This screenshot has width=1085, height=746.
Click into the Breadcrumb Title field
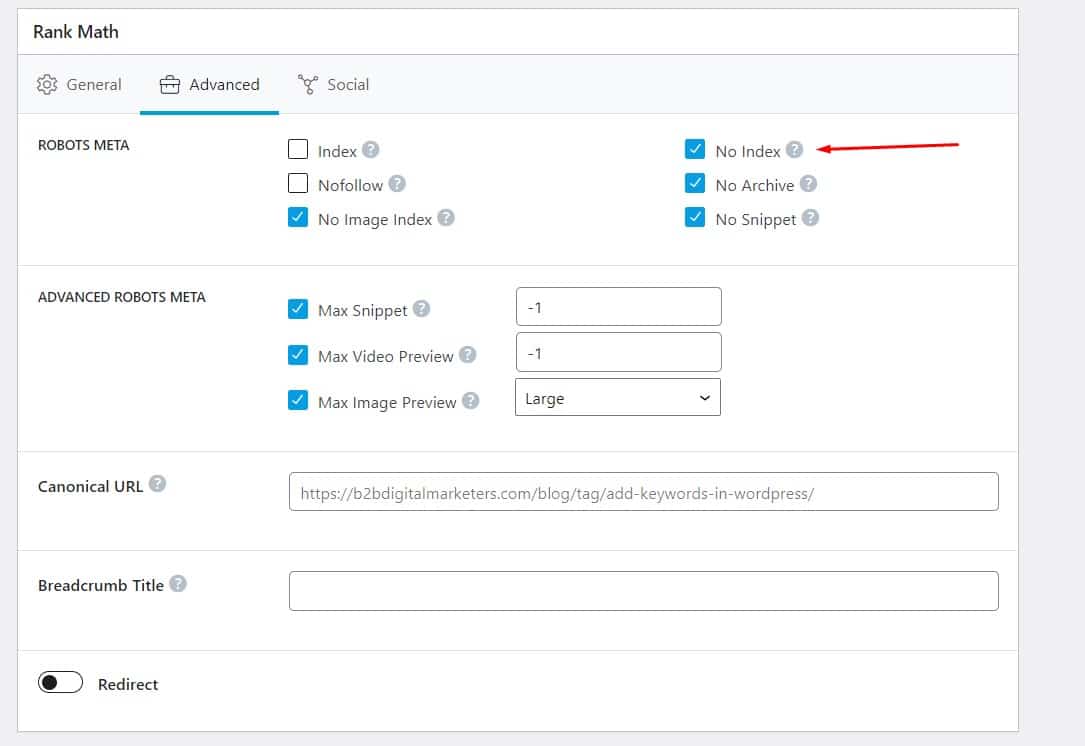tap(644, 591)
